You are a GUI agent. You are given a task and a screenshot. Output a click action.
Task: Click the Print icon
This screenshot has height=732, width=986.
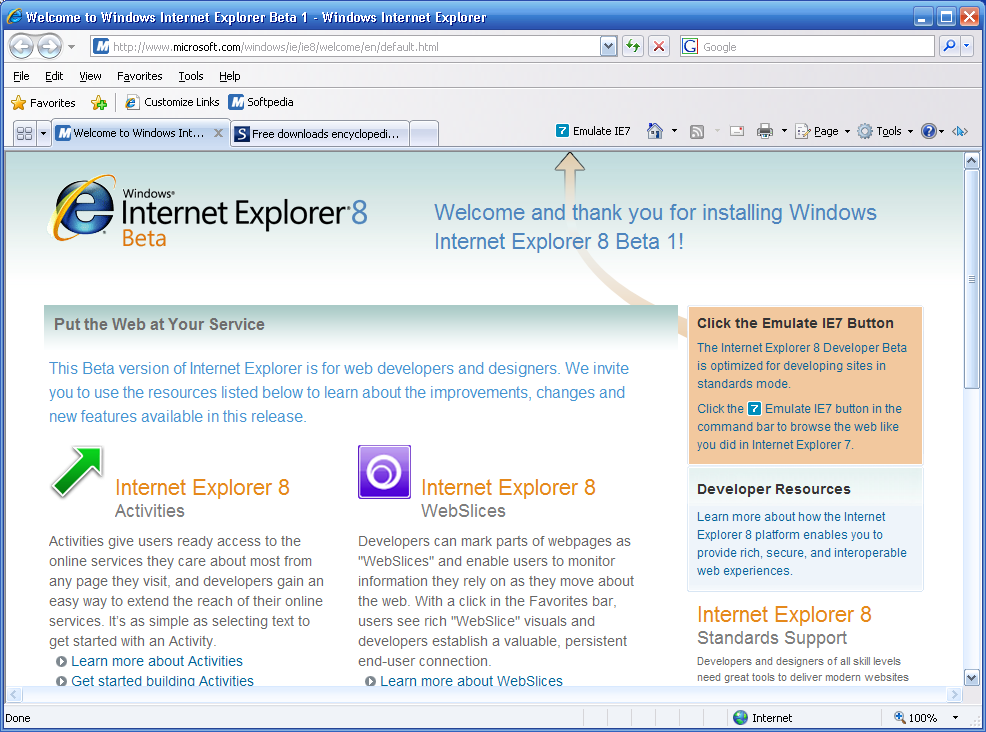[764, 130]
